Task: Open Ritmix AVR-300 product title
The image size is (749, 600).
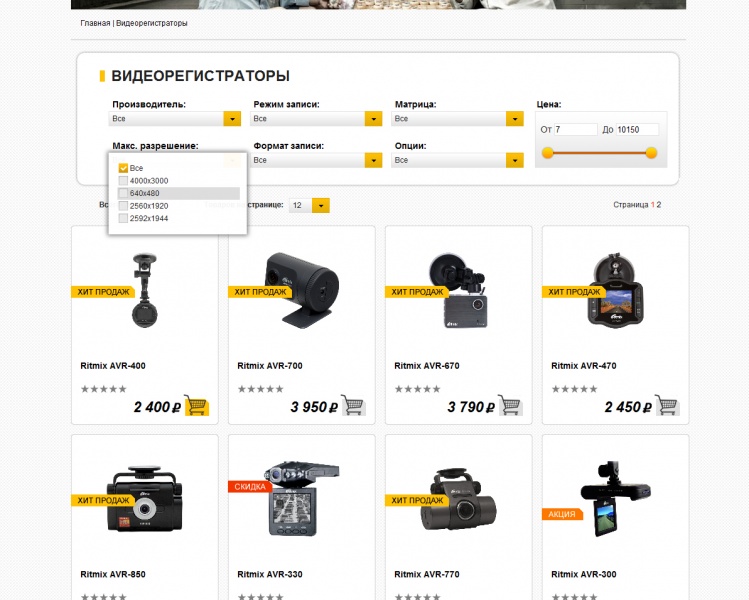Action: [x=584, y=574]
